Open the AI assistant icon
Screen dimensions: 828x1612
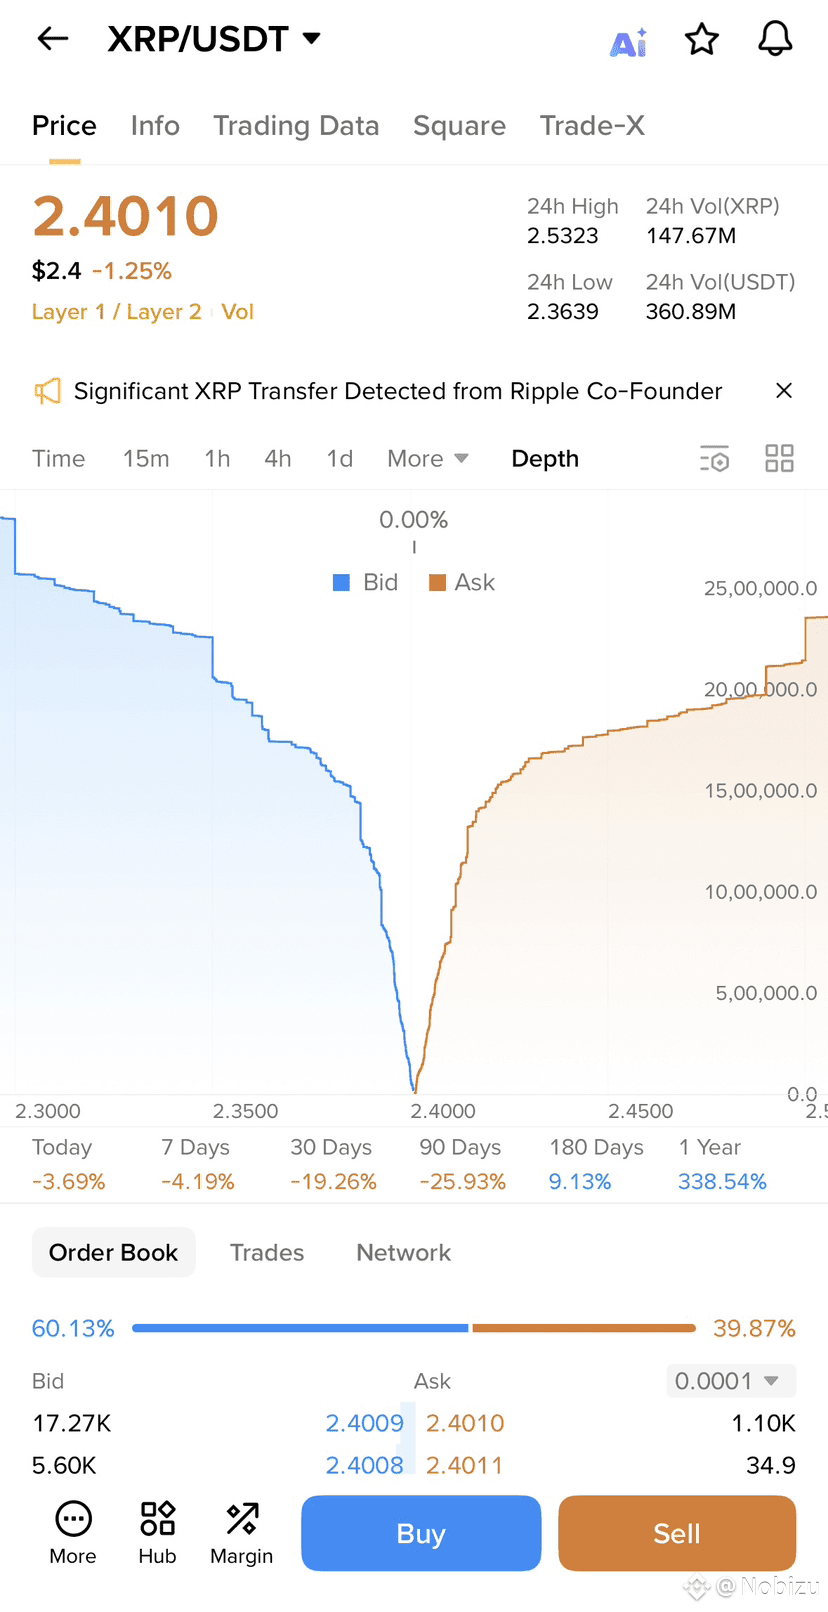point(629,43)
